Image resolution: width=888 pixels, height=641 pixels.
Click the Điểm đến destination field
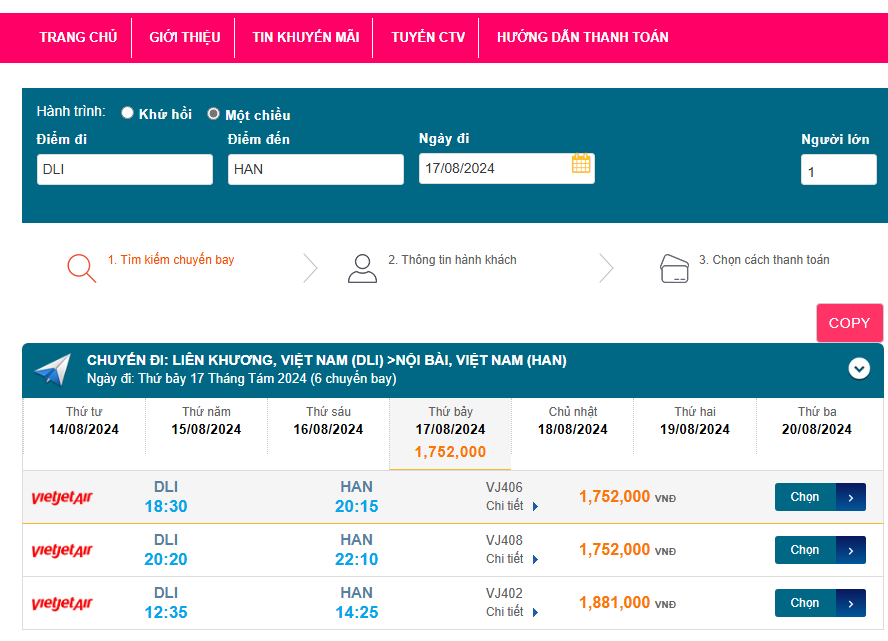(315, 169)
